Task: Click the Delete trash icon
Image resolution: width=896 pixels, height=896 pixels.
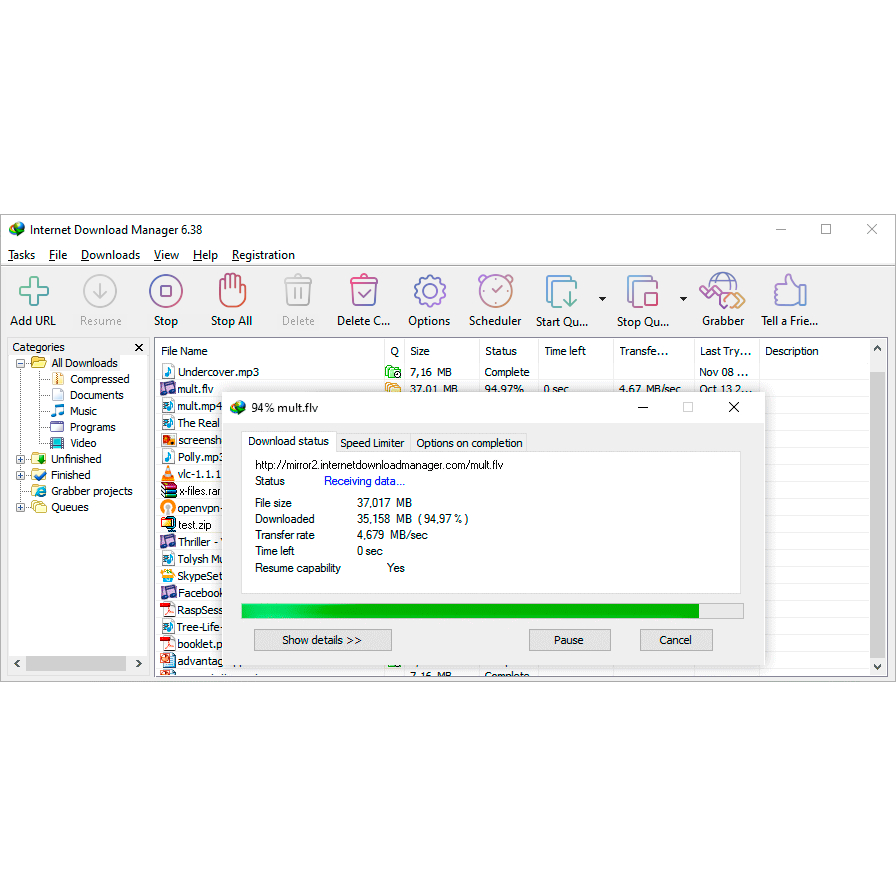Action: [298, 291]
